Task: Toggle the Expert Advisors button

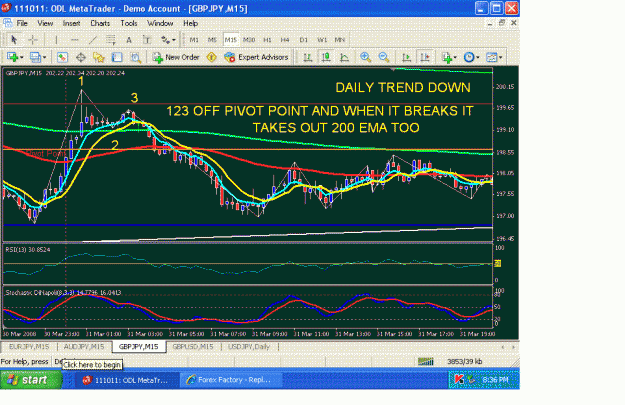Action: [256, 57]
